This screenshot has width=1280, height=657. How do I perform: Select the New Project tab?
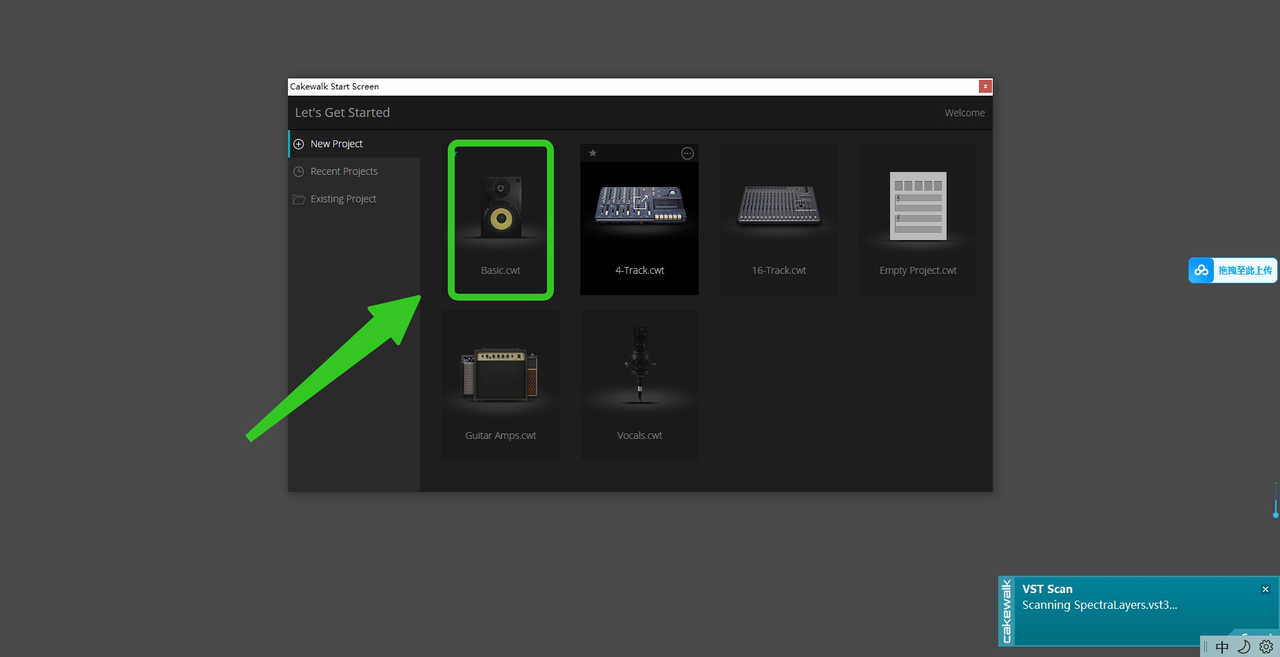click(354, 144)
